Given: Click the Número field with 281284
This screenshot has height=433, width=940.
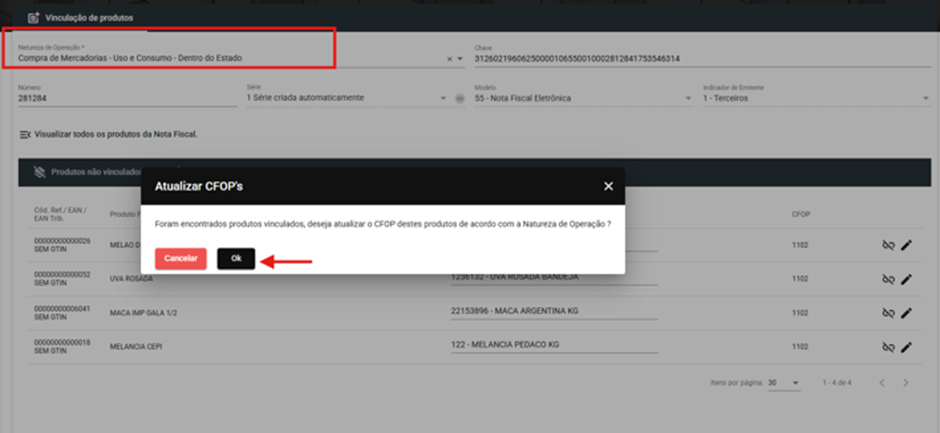Looking at the screenshot, I should click(x=128, y=98).
